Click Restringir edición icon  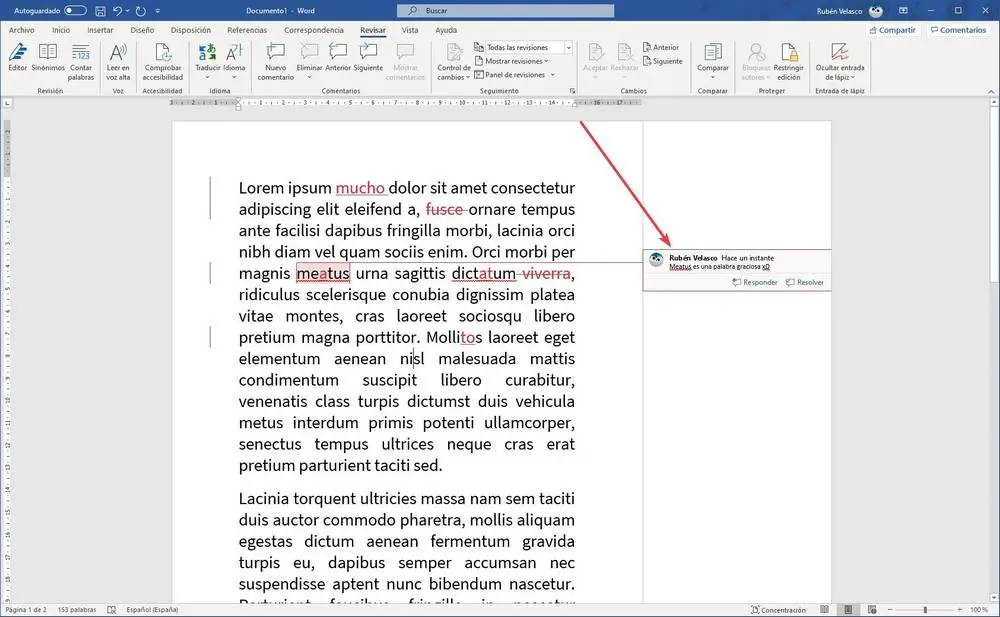click(788, 56)
